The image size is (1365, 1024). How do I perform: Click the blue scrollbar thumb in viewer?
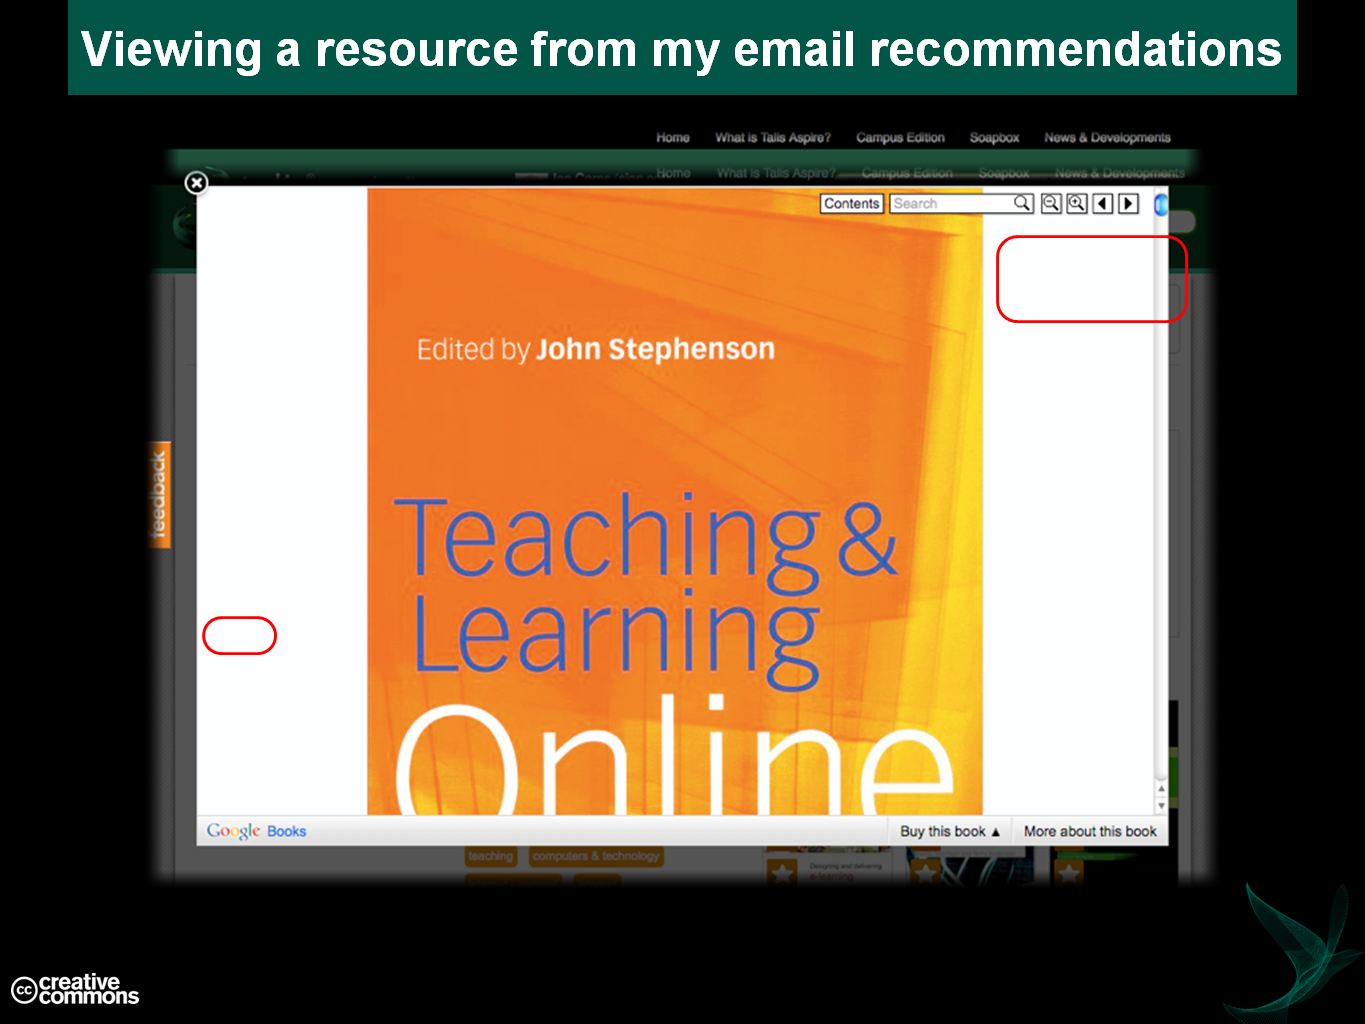(1161, 205)
